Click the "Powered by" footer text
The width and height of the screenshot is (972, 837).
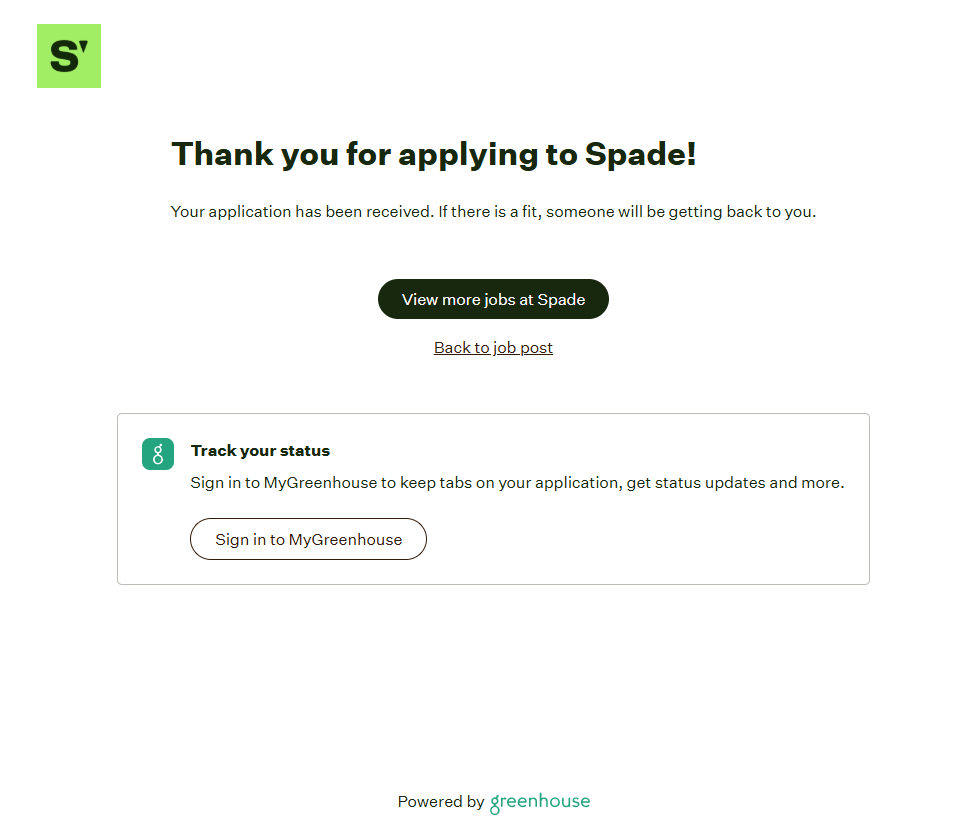pos(440,802)
